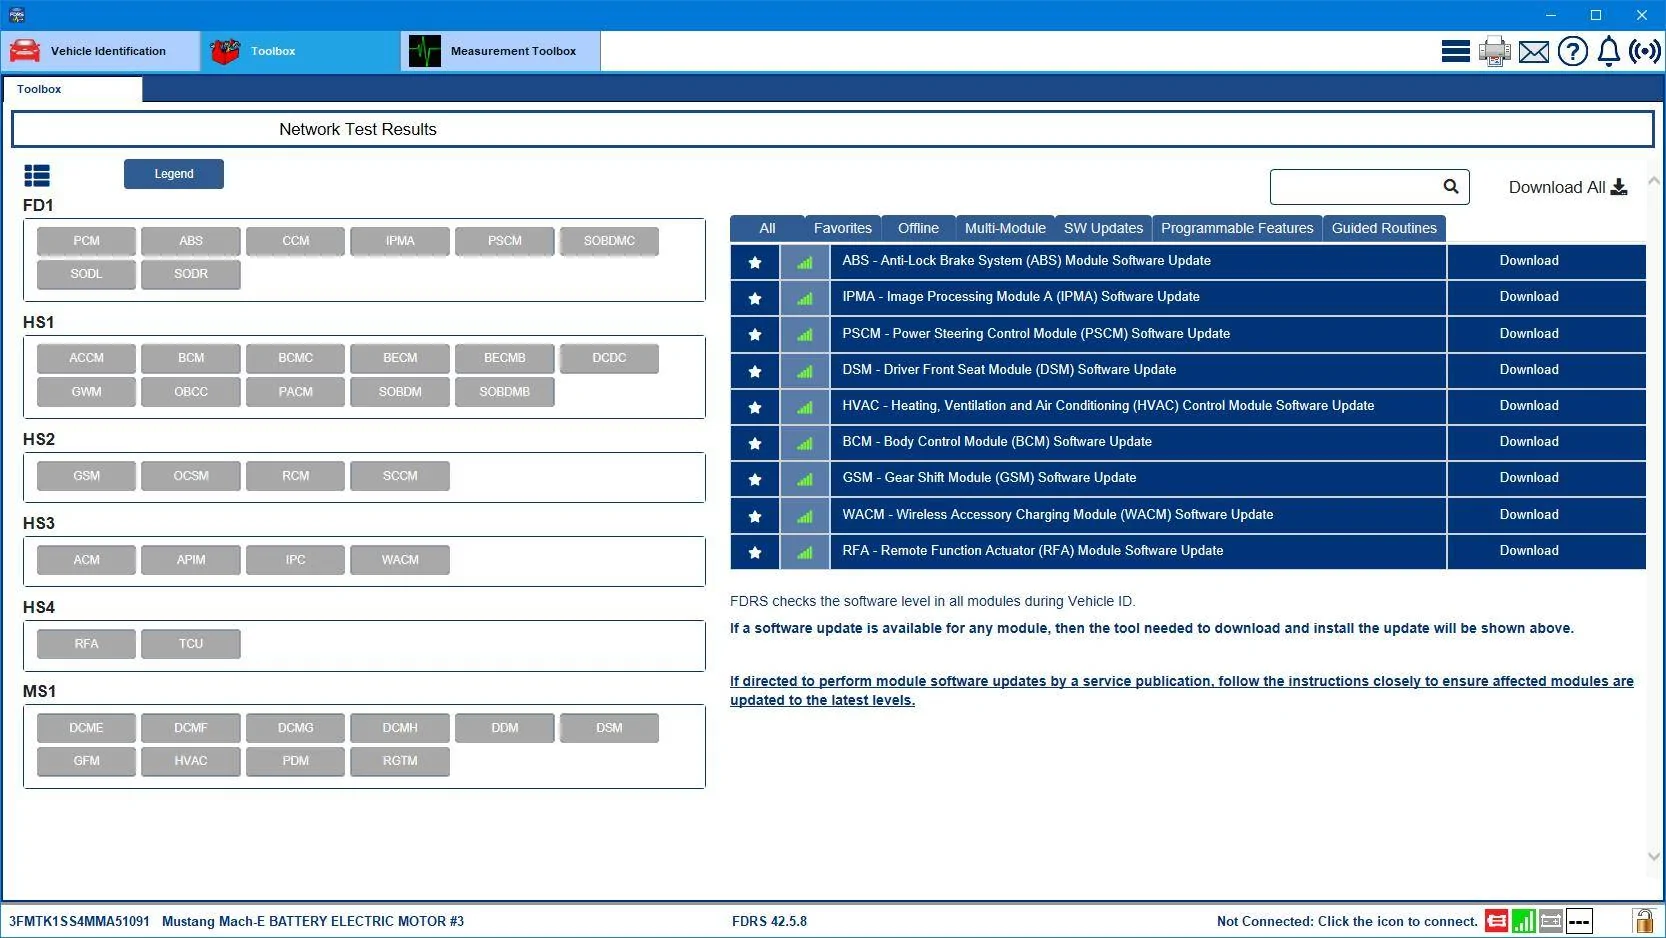Click the signal icon on the BCM update row

(x=805, y=443)
